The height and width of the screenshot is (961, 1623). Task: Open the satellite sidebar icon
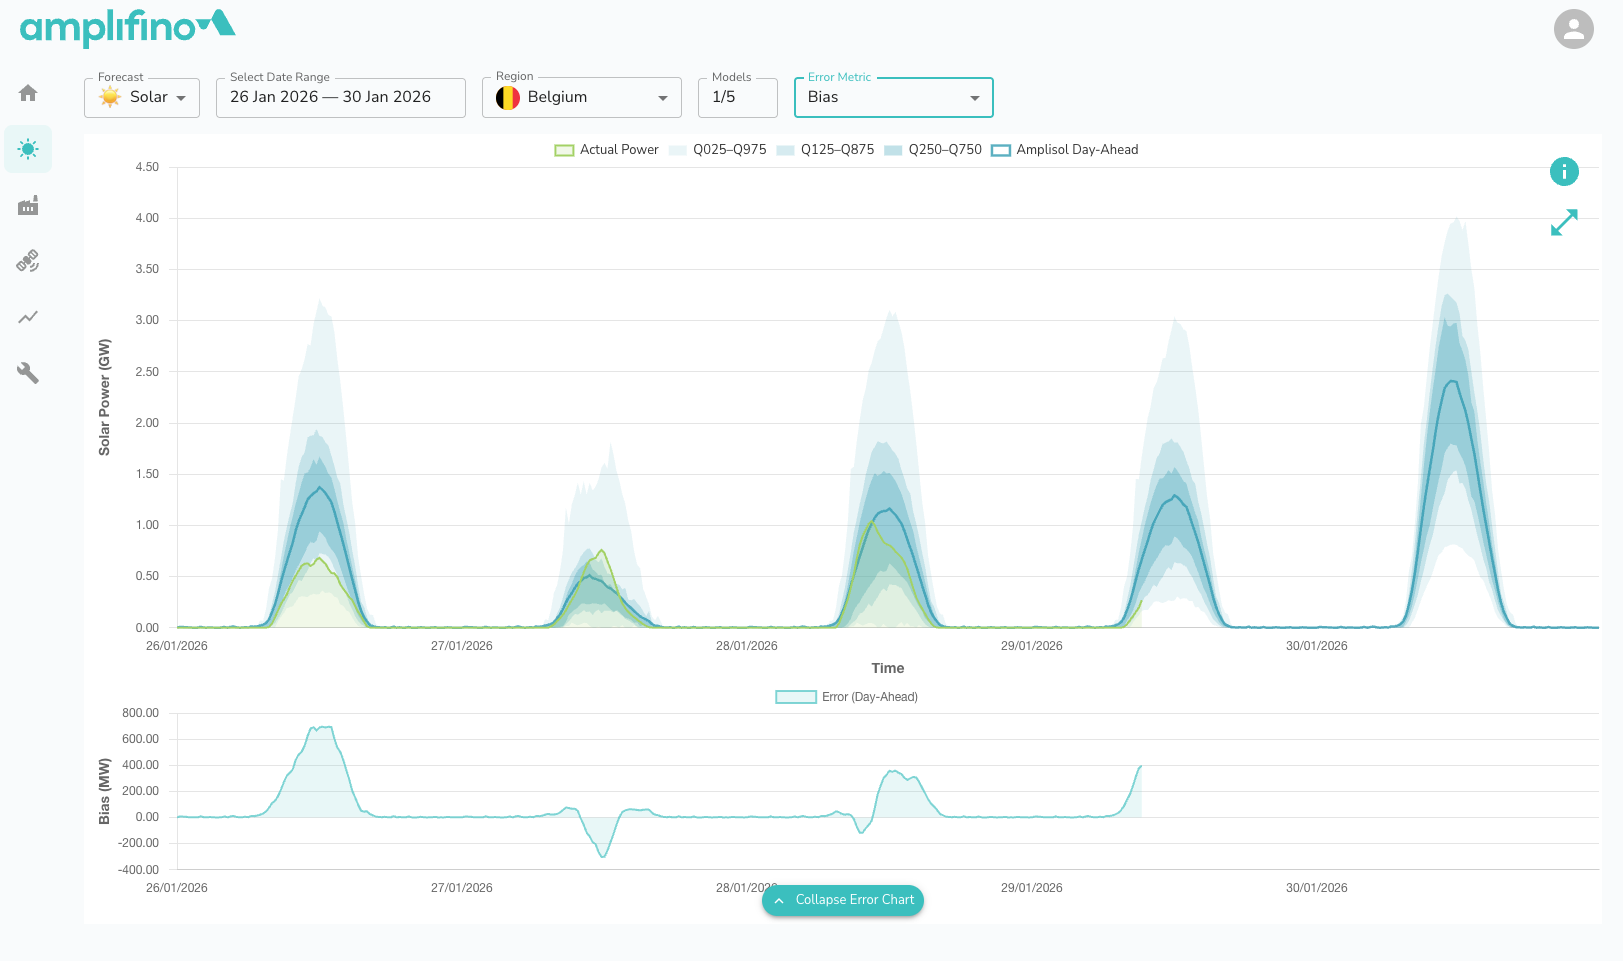tap(28, 261)
